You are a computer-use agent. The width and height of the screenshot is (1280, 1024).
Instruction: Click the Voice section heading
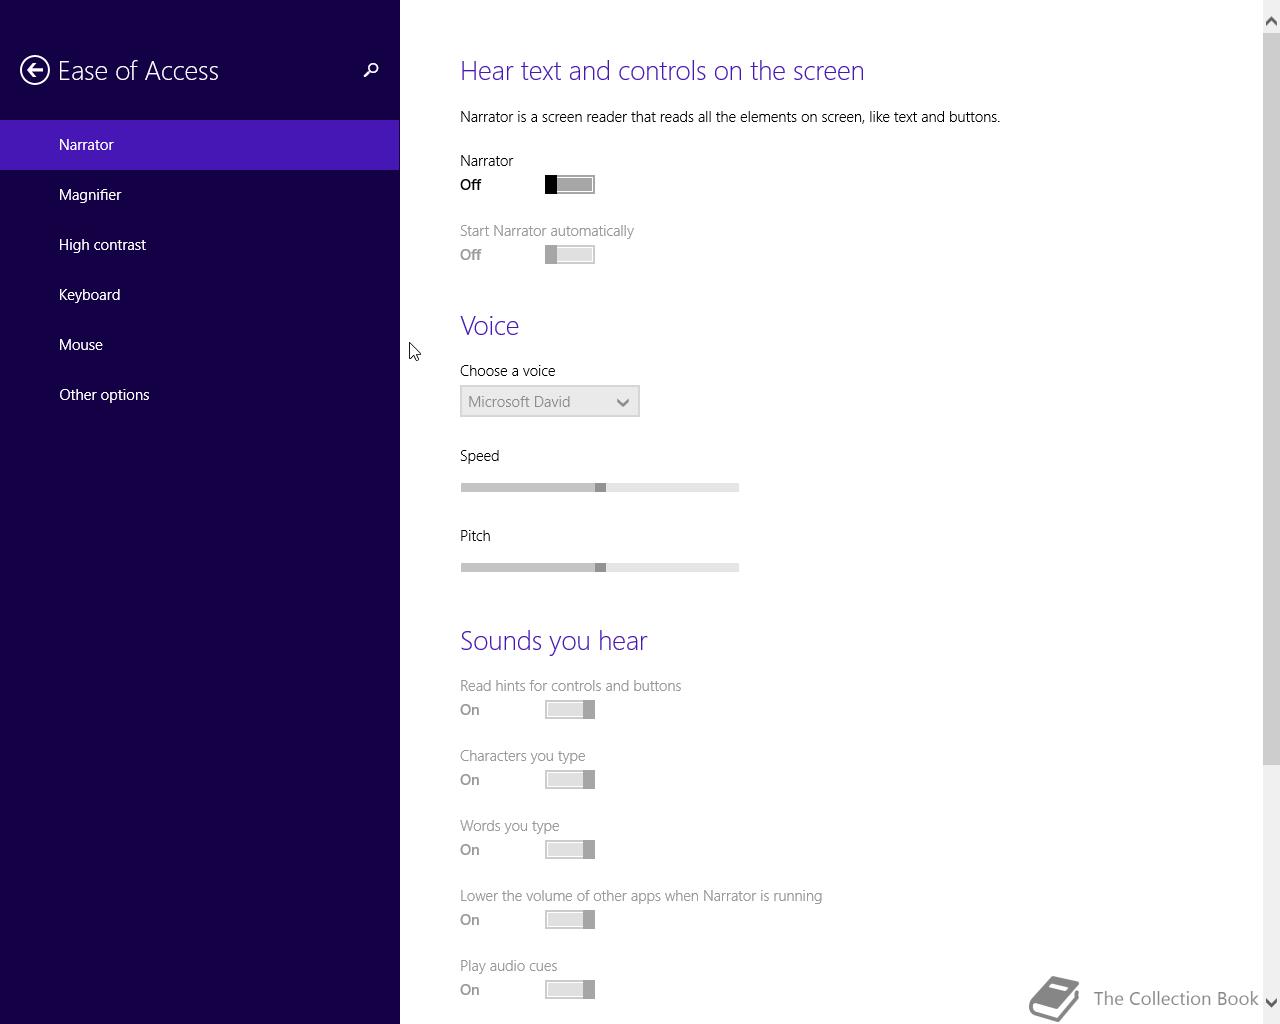489,326
